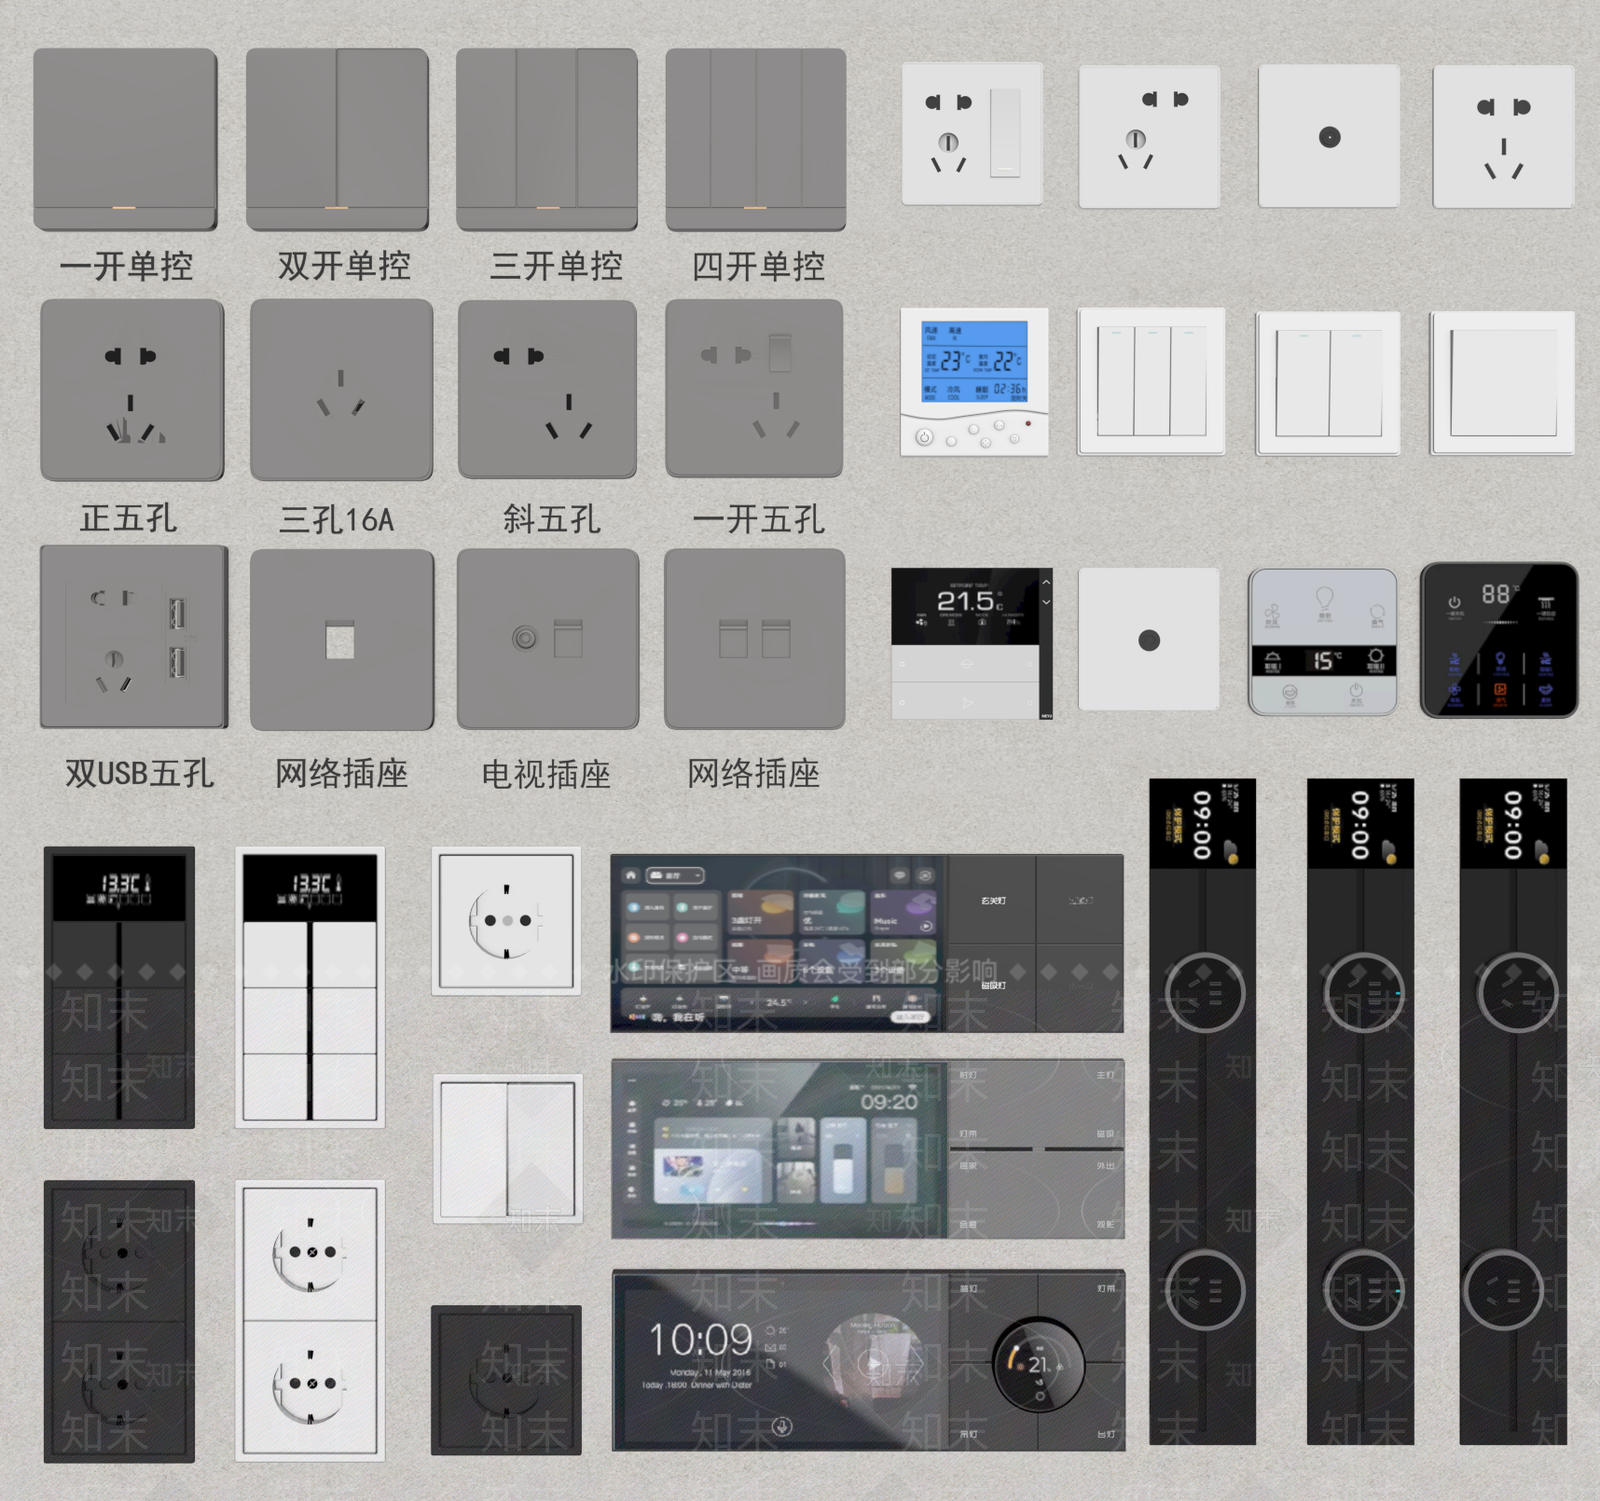Screen dimensions: 1600x1501
Task: Pick the gray 一开五孔 socket with switch
Action: coord(754,389)
